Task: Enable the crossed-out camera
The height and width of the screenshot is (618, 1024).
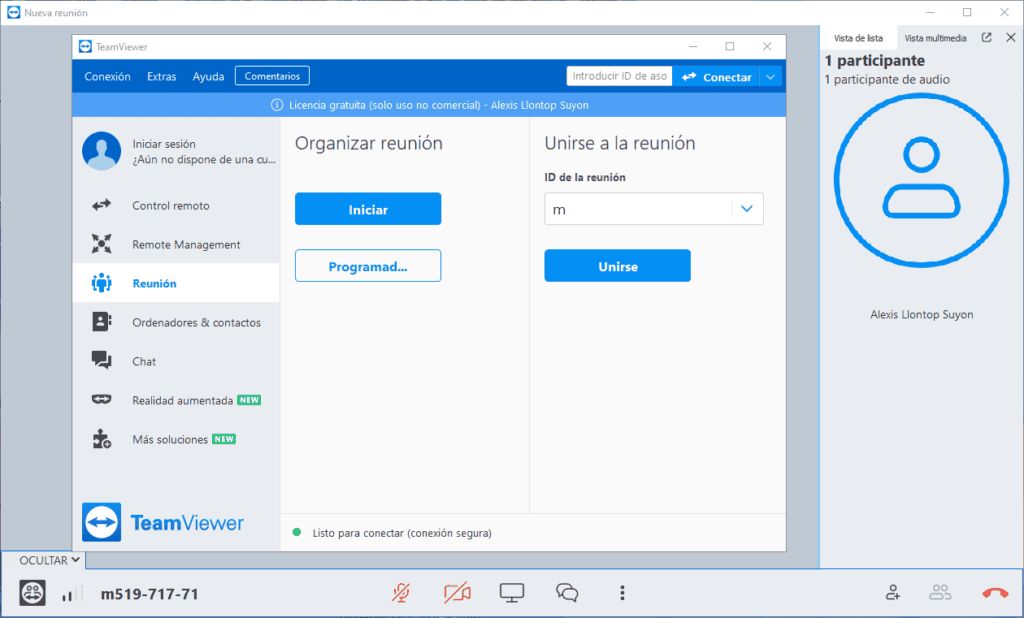Action: tap(457, 593)
